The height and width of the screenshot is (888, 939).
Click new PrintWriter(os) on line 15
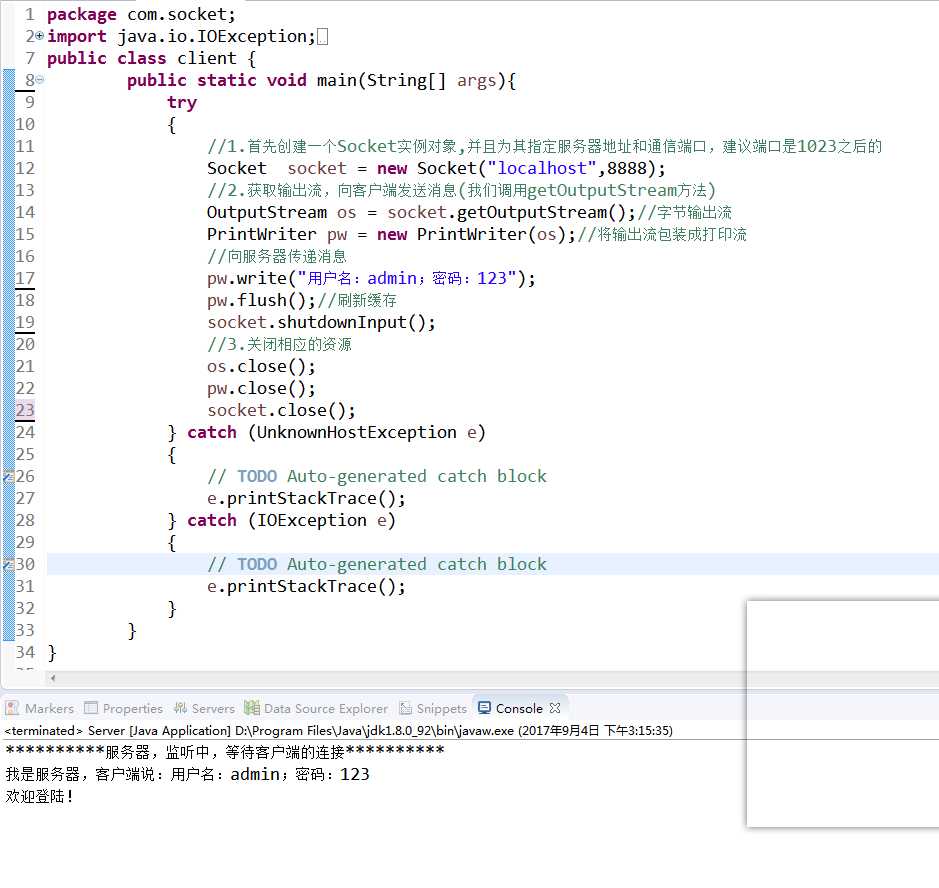point(471,235)
